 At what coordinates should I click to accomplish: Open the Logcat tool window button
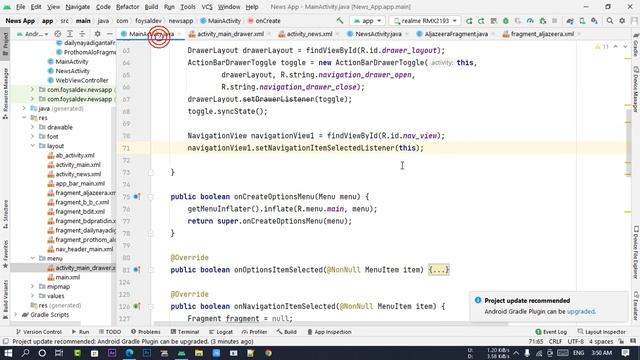[221, 332]
